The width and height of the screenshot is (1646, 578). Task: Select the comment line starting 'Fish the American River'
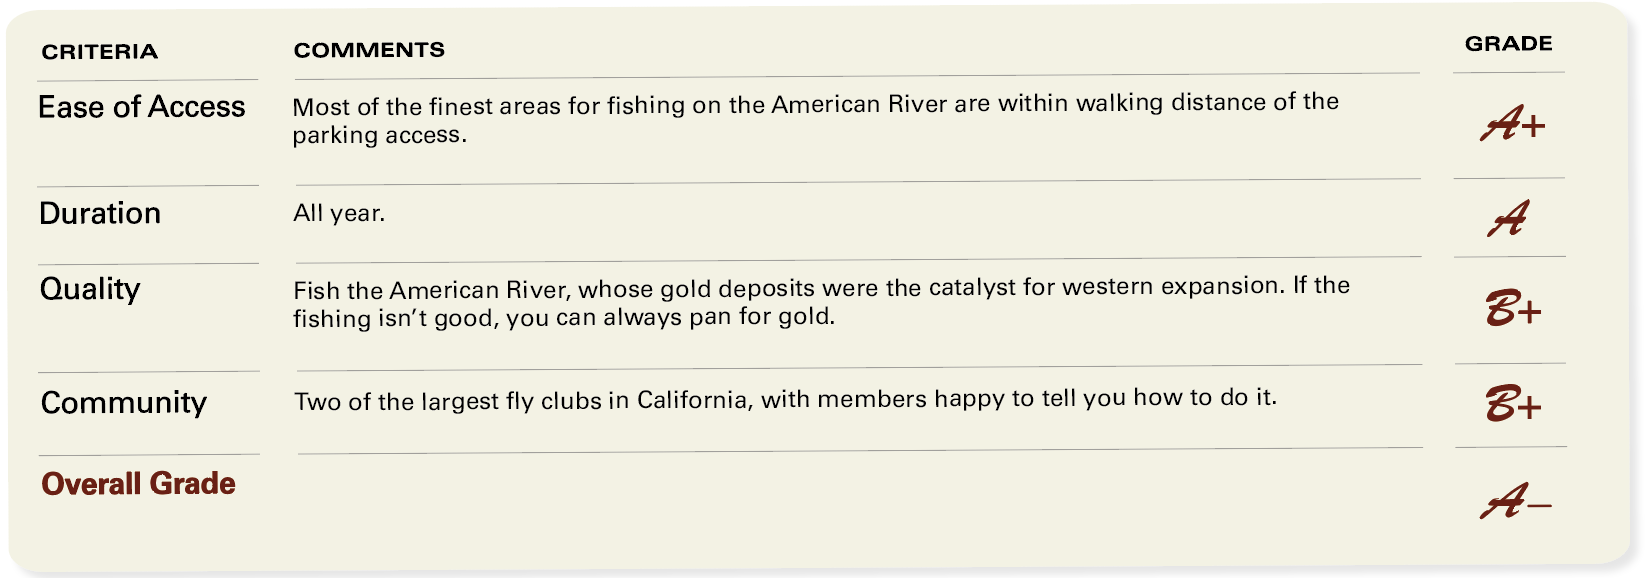[x=821, y=288]
